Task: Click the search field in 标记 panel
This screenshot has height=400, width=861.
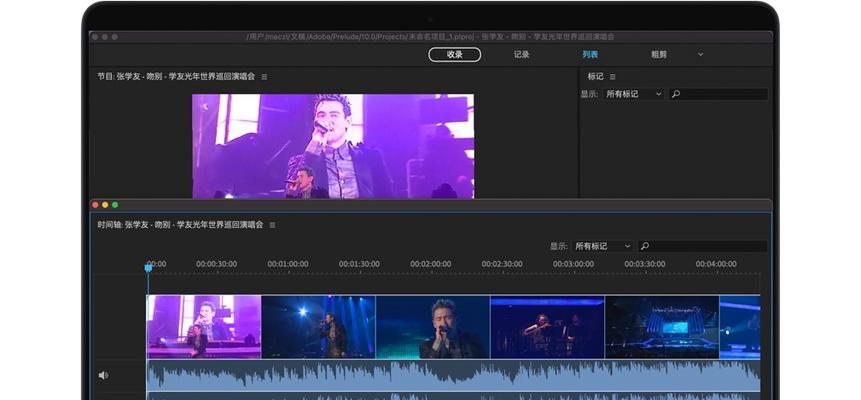Action: 718,94
